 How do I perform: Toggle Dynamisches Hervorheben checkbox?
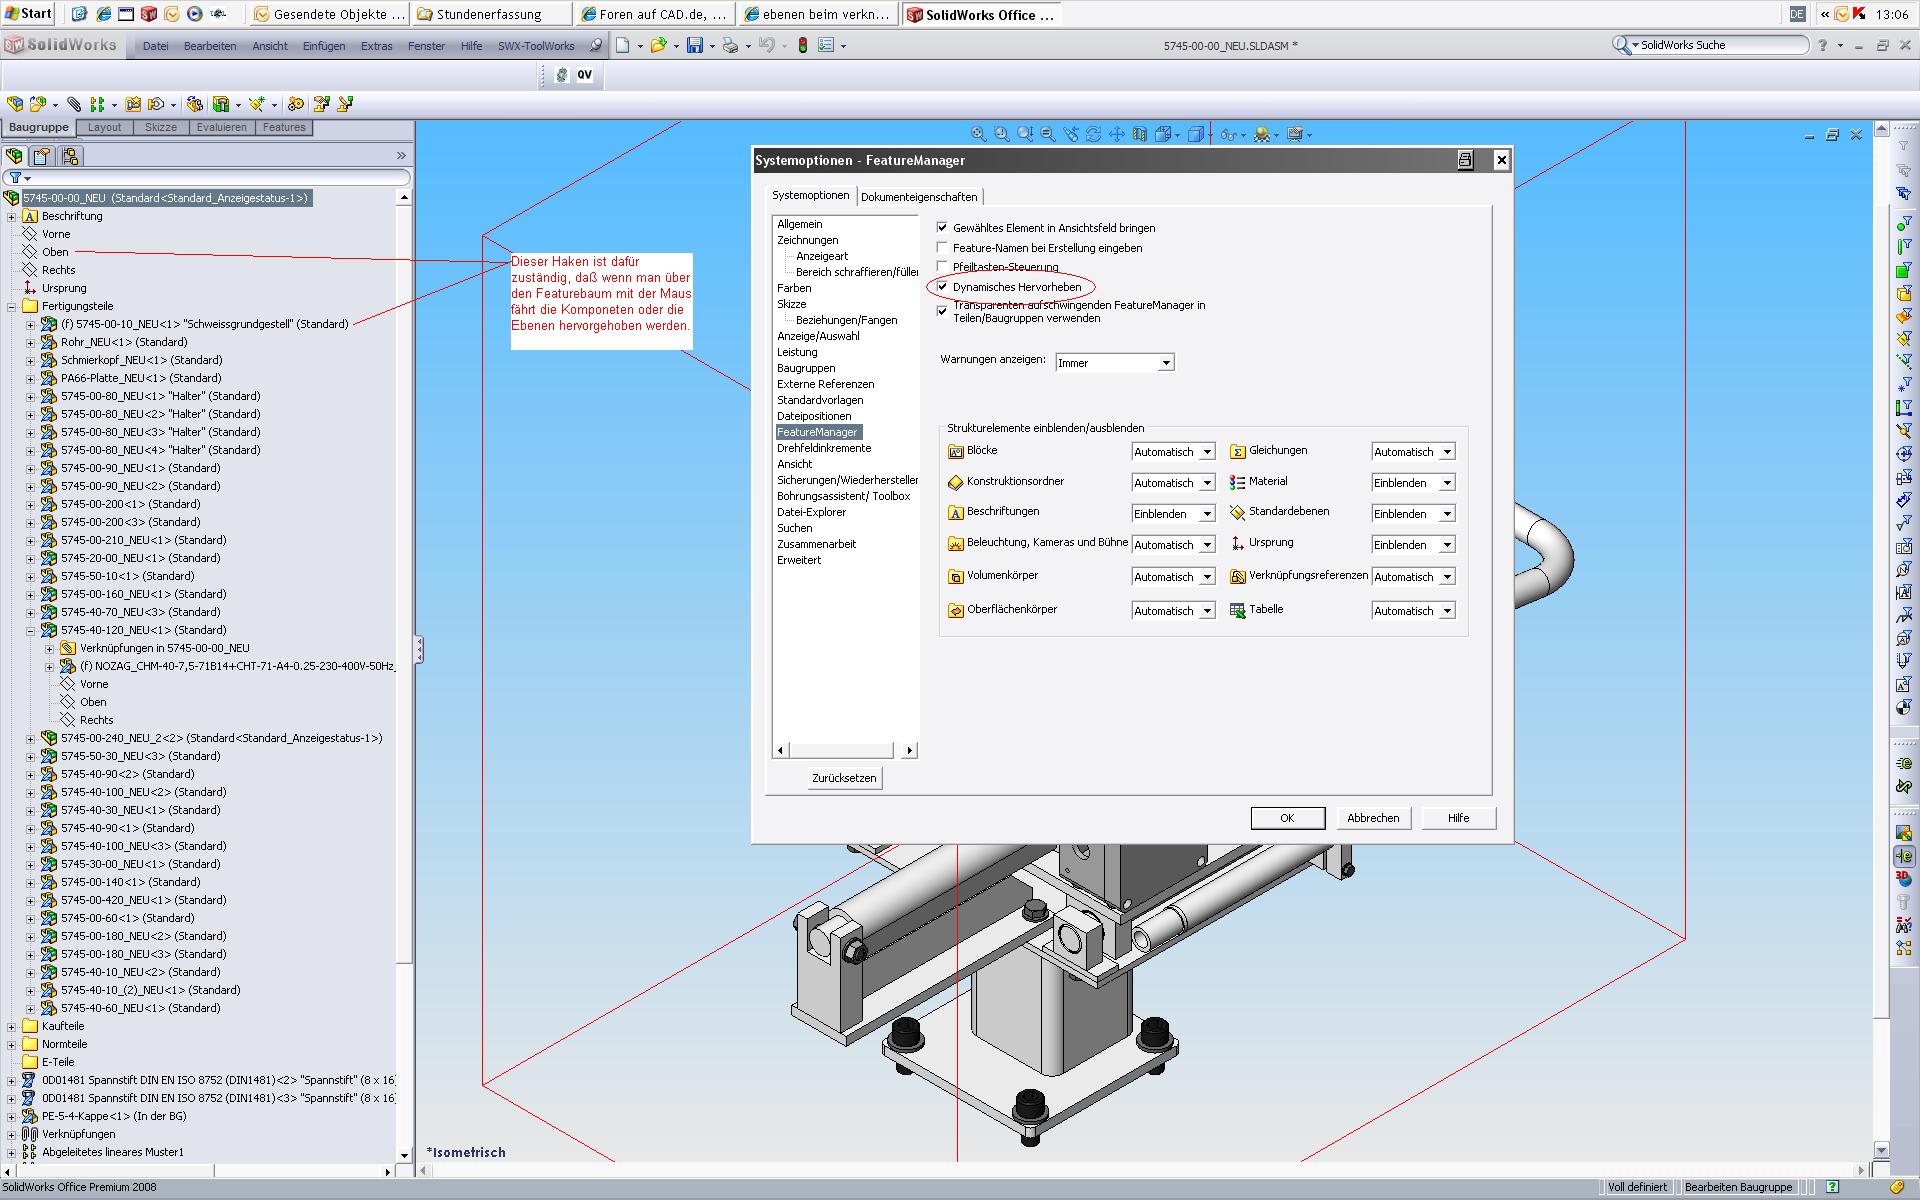pos(942,287)
